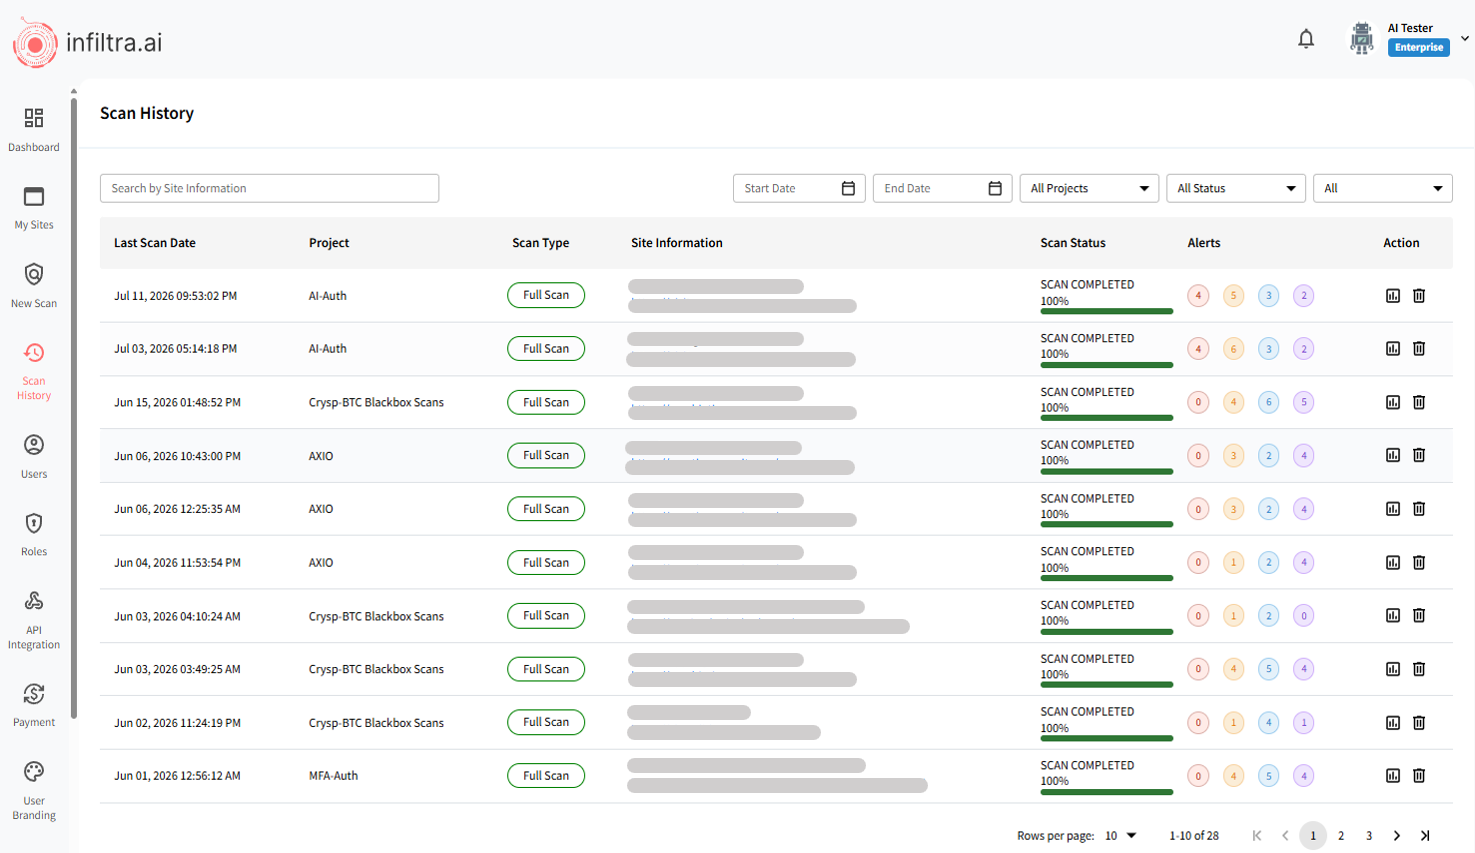Jump to last page of results
Viewport: 1475px width, 853px height.
point(1425,836)
